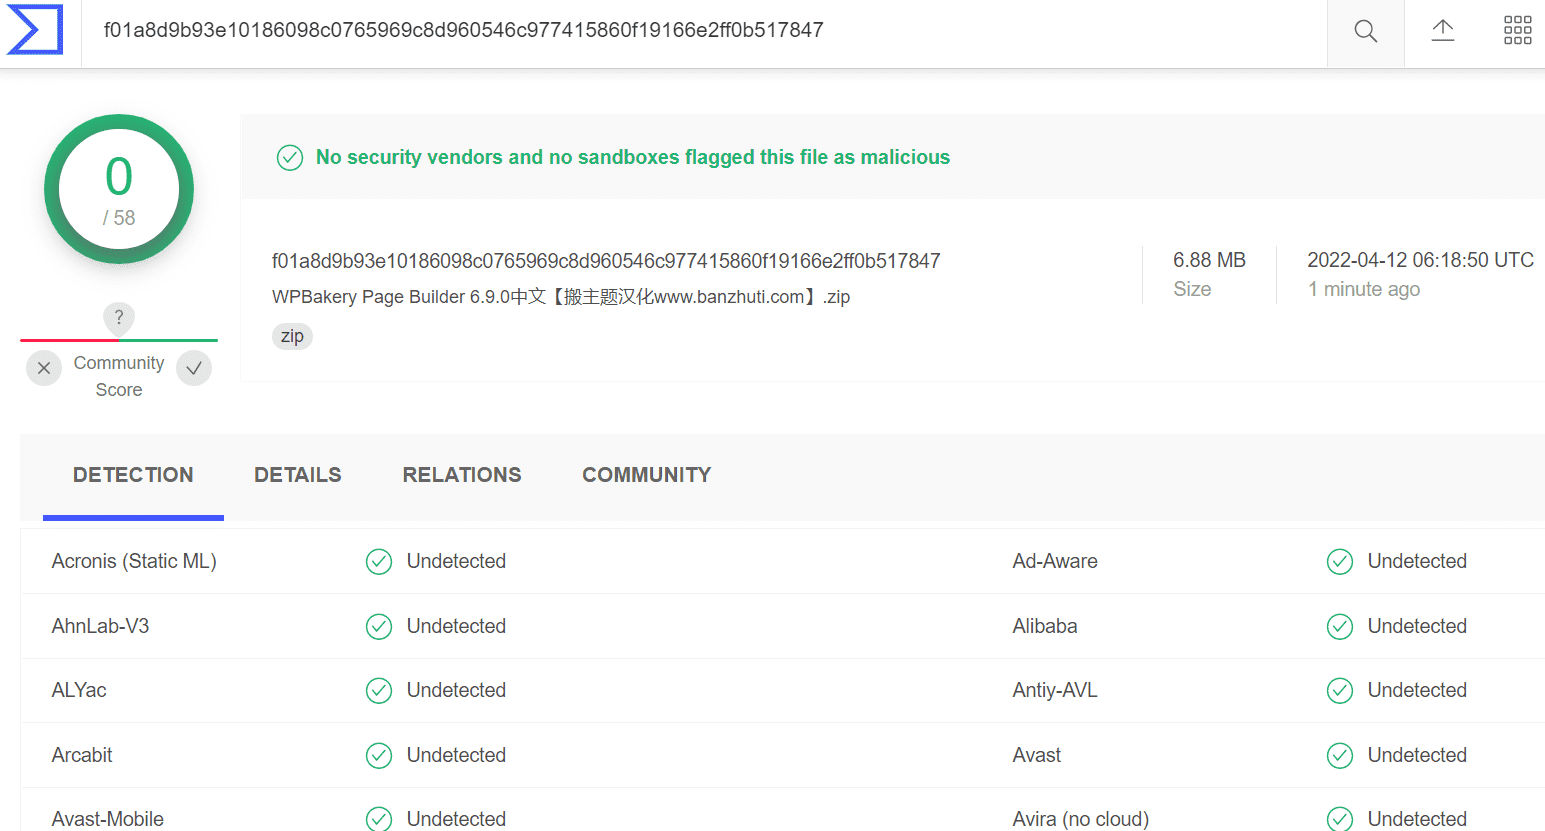Click the Avast-Mobile undetected check icon

pyautogui.click(x=379, y=819)
